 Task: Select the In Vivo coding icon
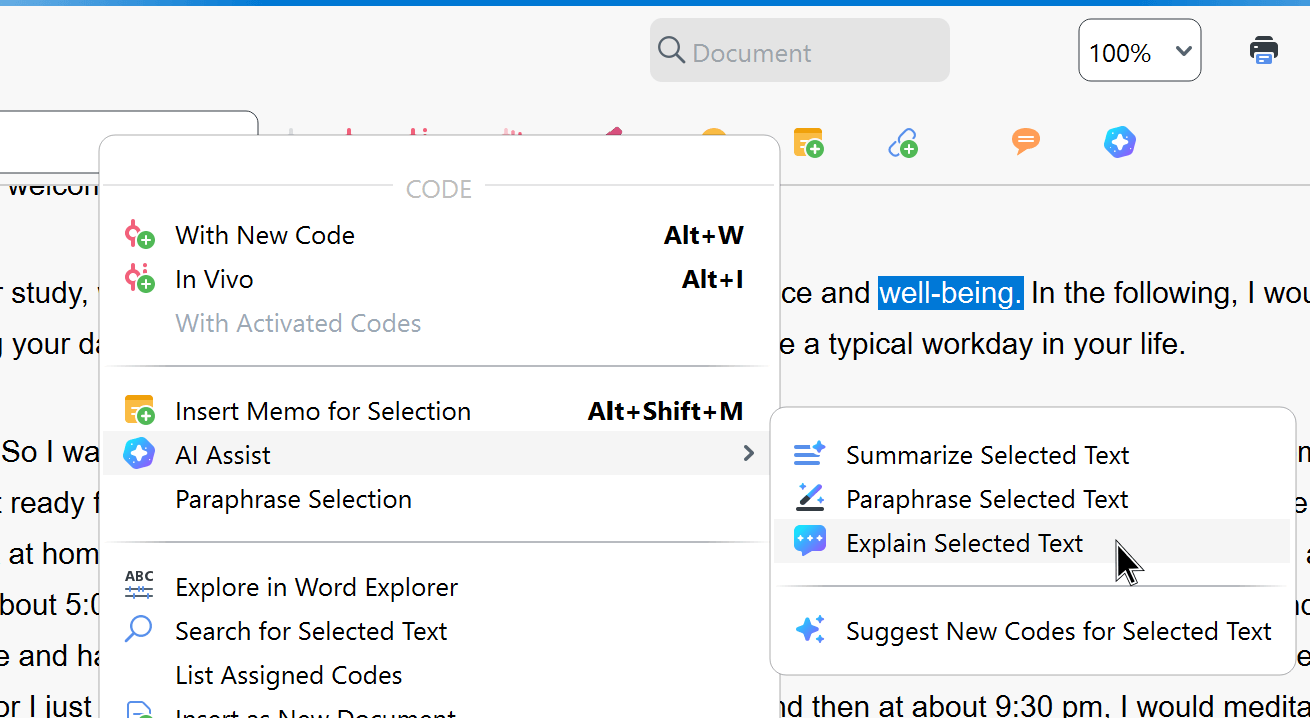tap(140, 278)
